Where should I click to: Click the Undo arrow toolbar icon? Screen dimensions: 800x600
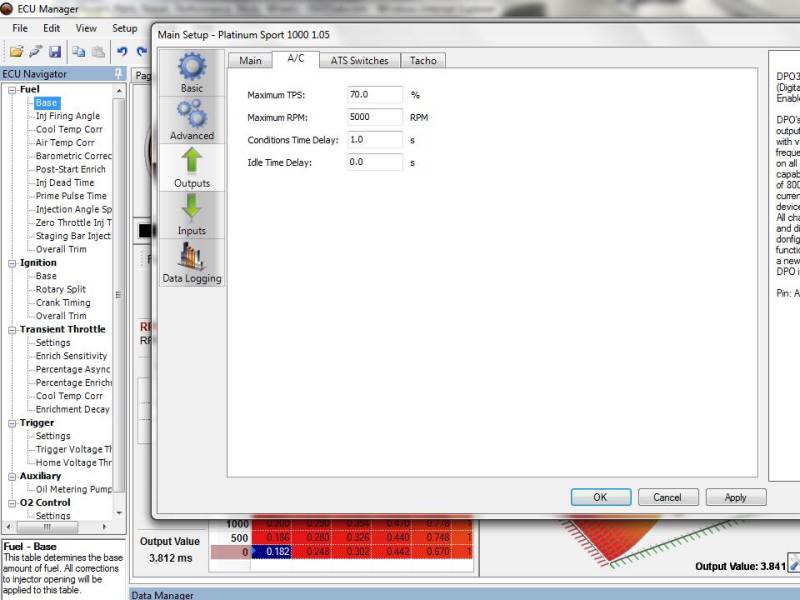(122, 52)
